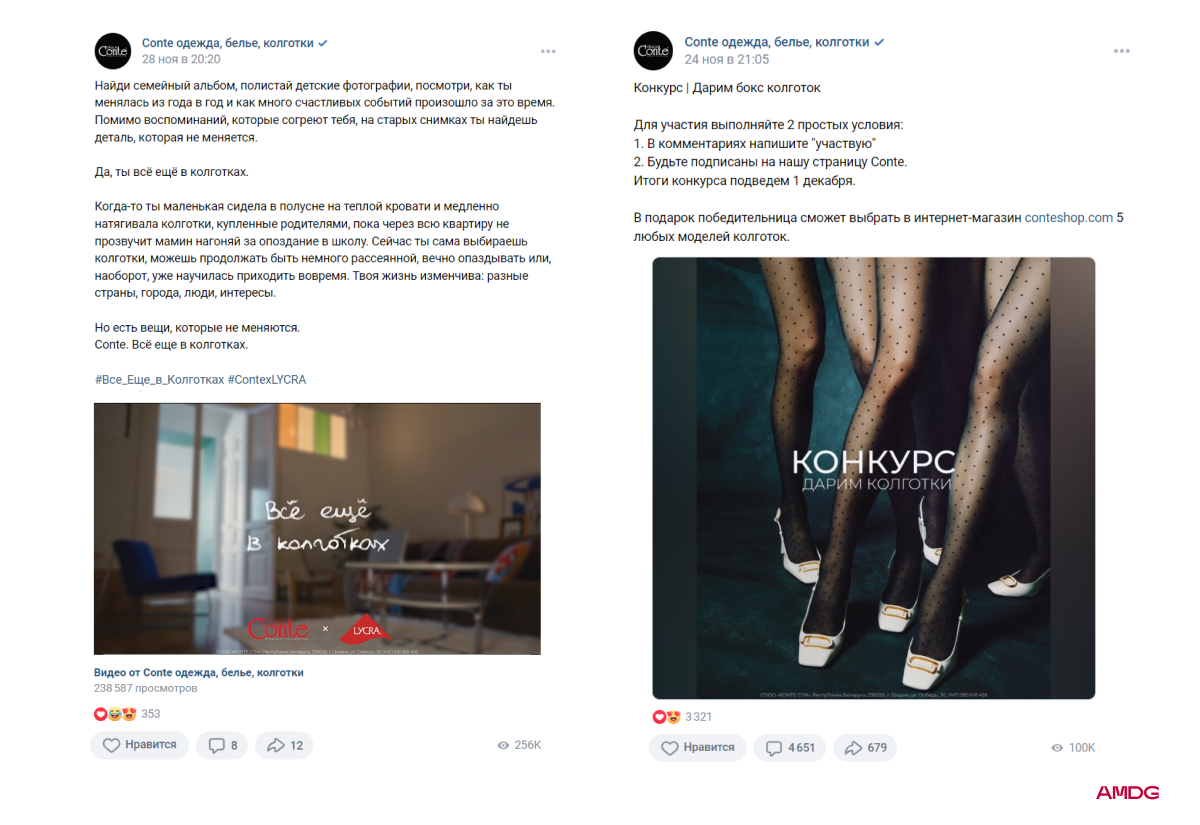Open the 28 ноя в 20:20 post timestamp
Screen dimensions: 1200x825
(181, 60)
